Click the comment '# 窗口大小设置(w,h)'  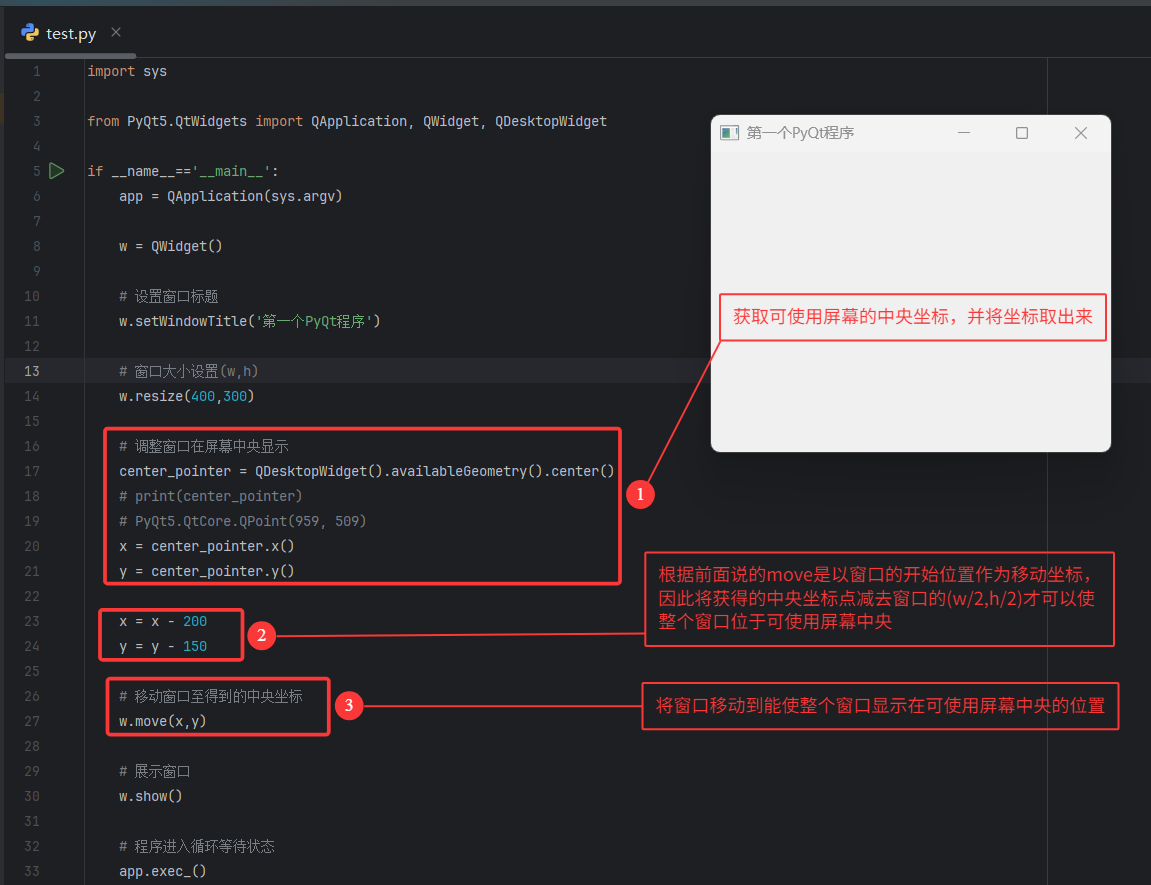pos(189,371)
